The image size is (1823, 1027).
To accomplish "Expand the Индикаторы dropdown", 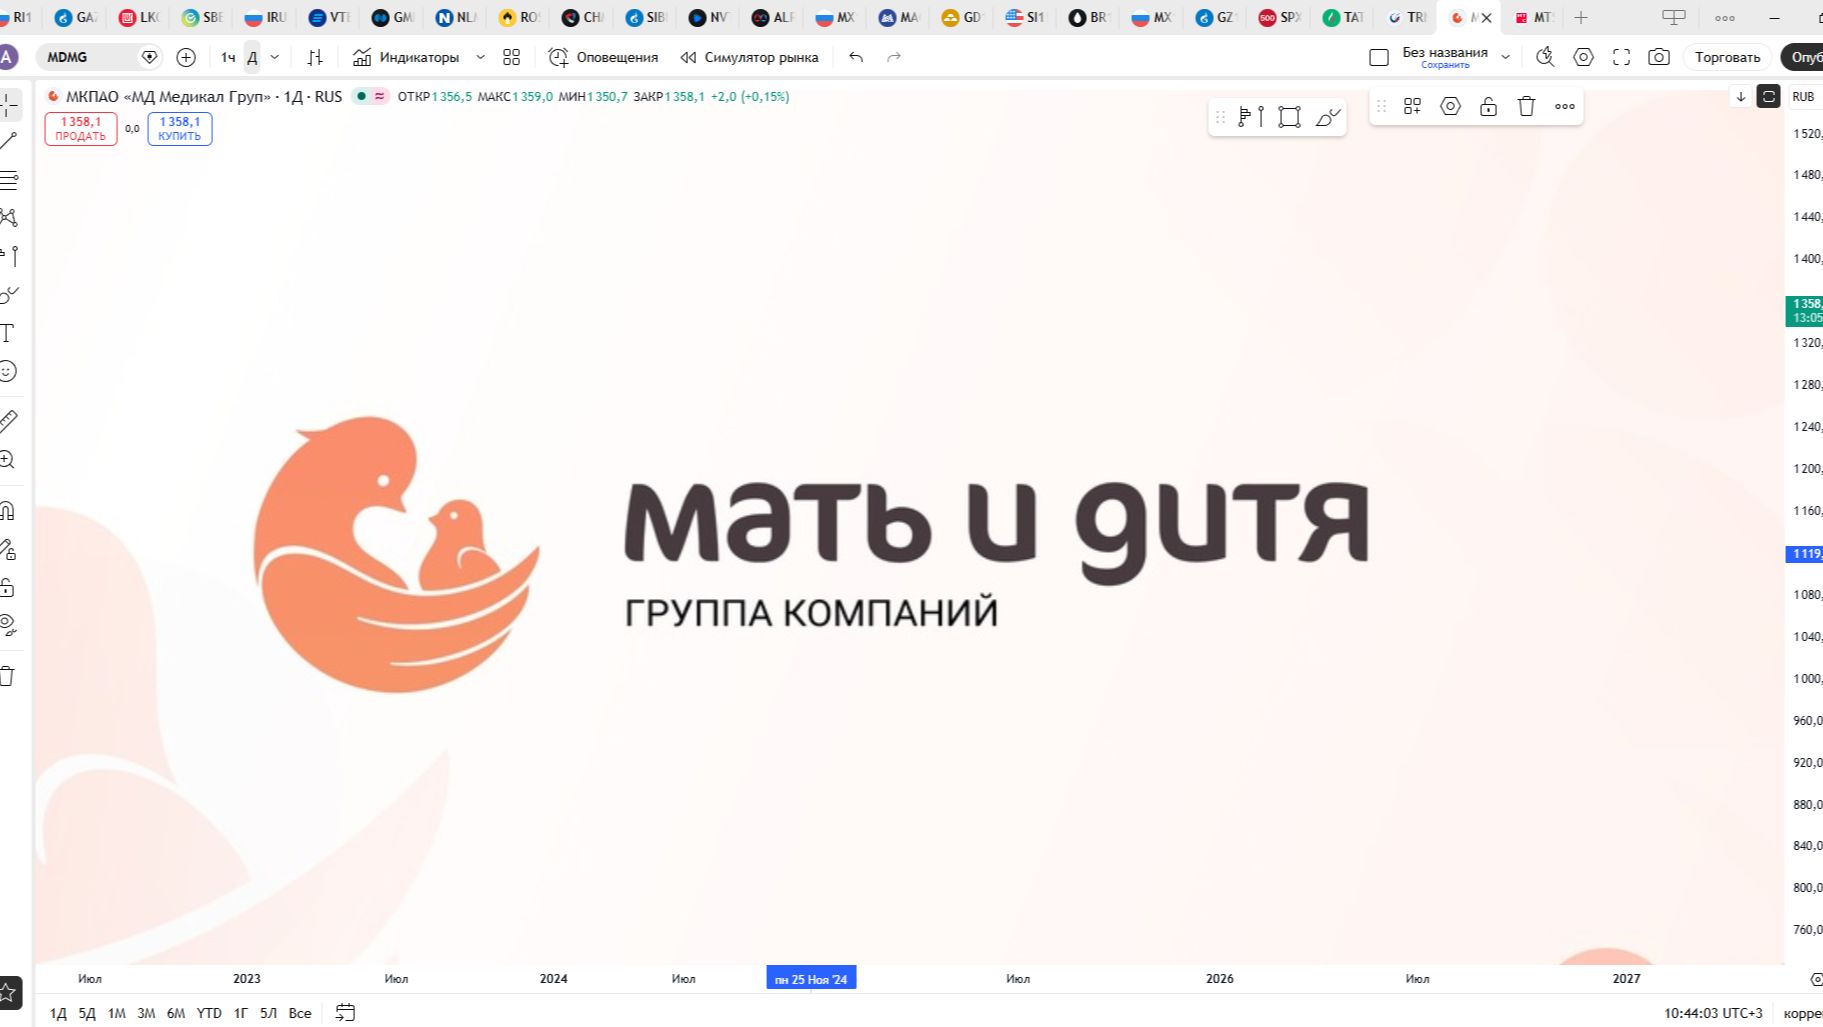I will [x=480, y=57].
